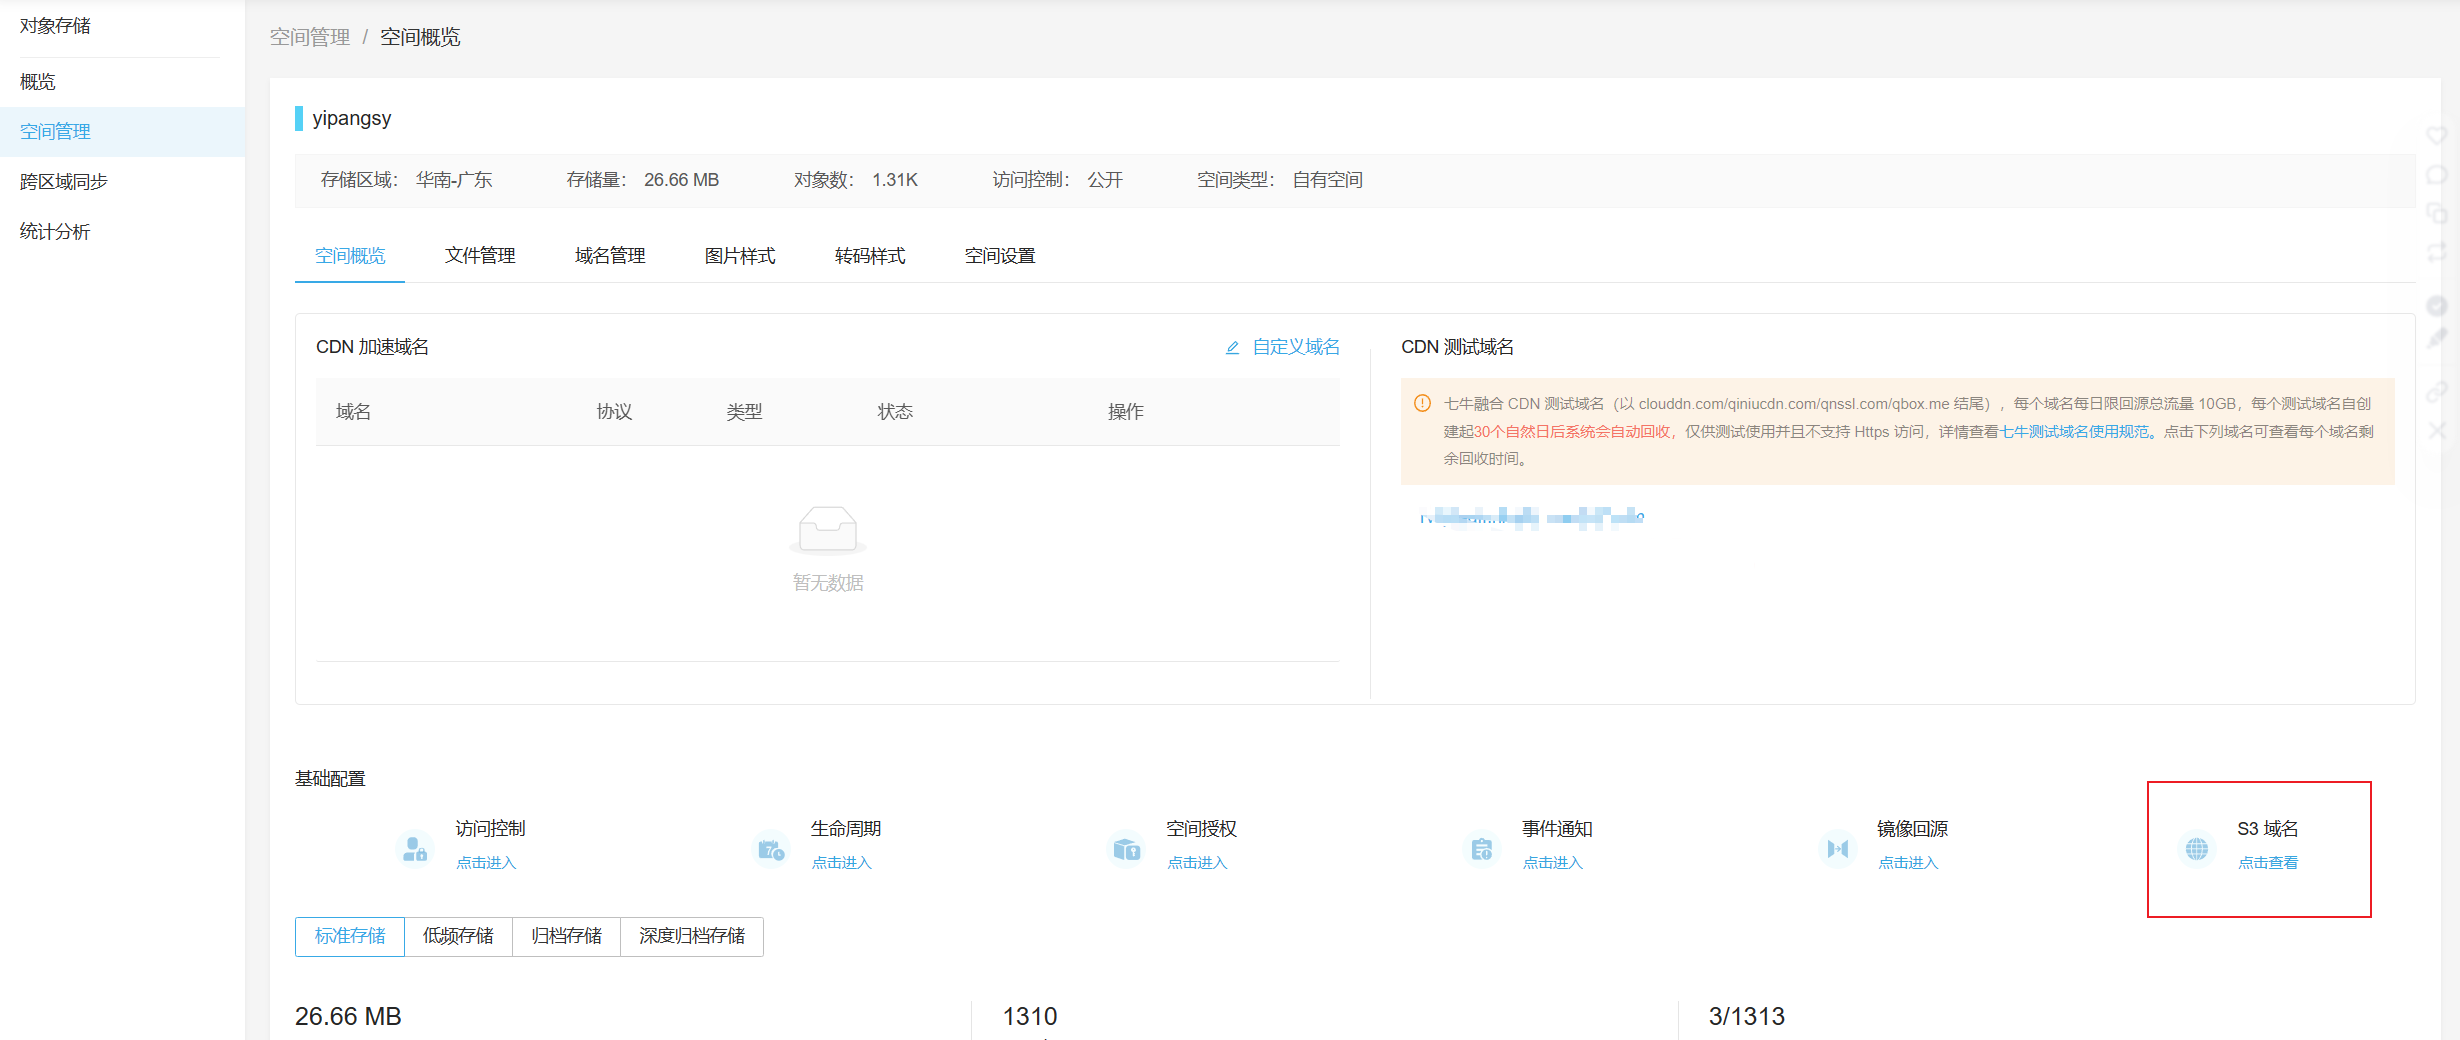The image size is (2460, 1040).
Task: Select the 标准存储 storage type
Action: point(350,936)
